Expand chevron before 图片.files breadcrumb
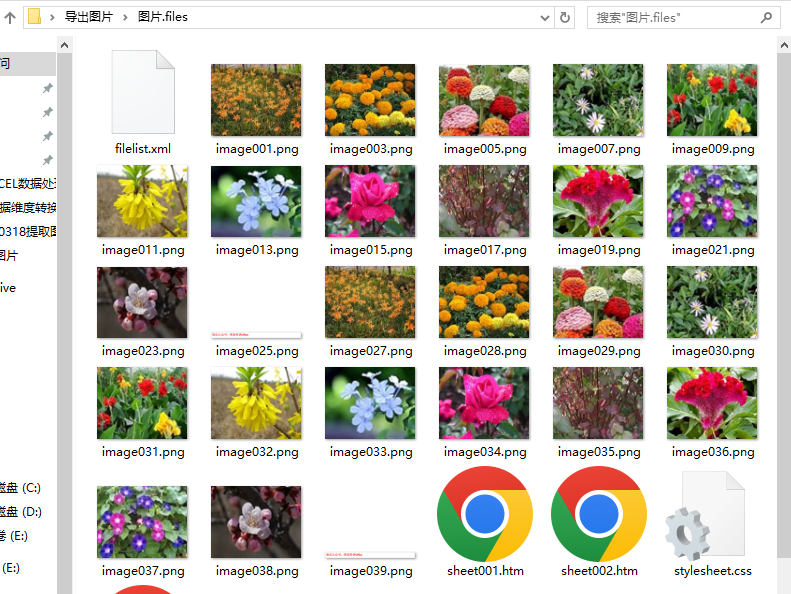 pos(125,18)
